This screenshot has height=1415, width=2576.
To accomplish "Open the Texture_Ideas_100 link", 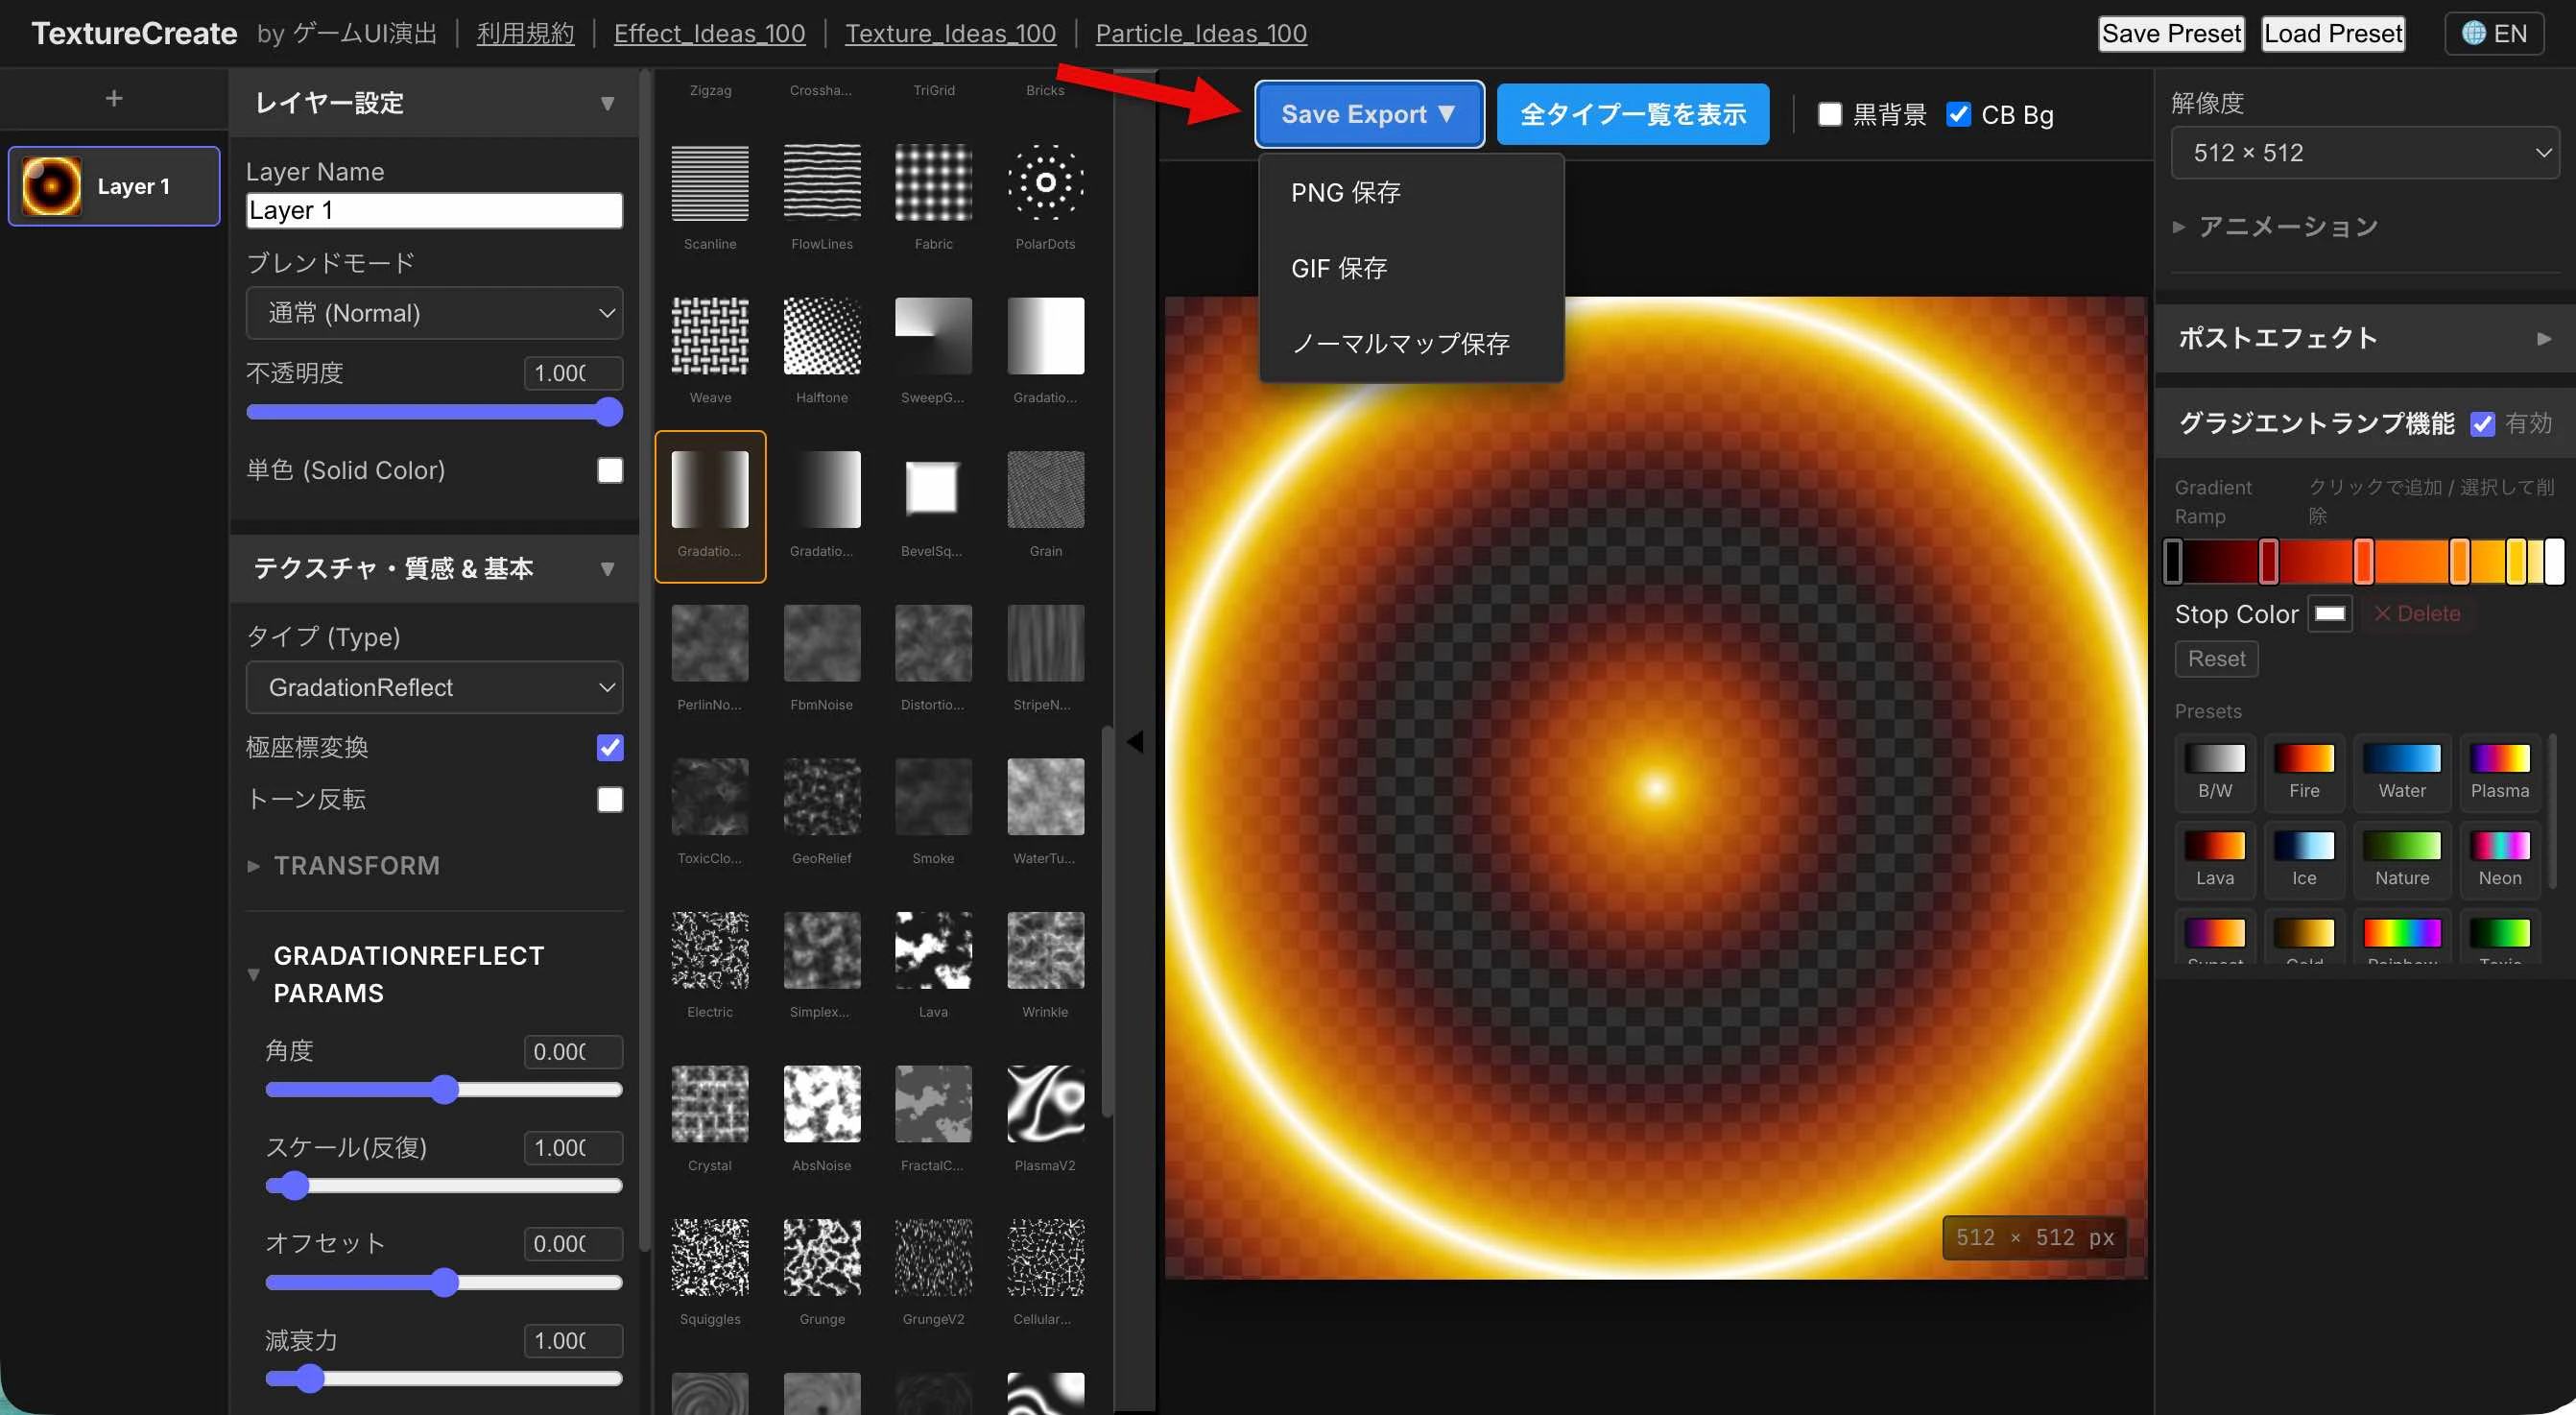I will (x=950, y=33).
